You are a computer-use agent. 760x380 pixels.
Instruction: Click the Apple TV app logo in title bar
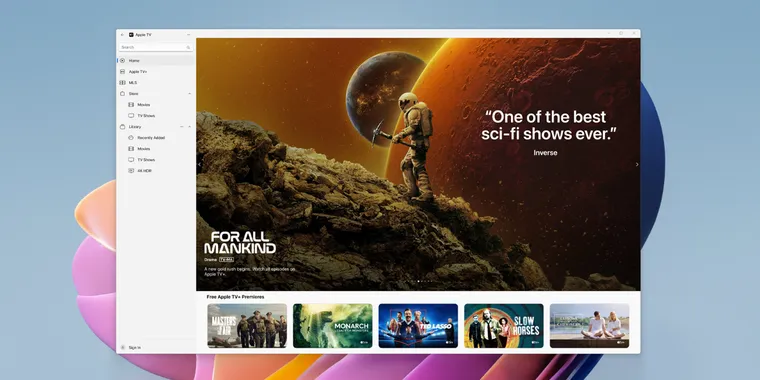pos(131,35)
